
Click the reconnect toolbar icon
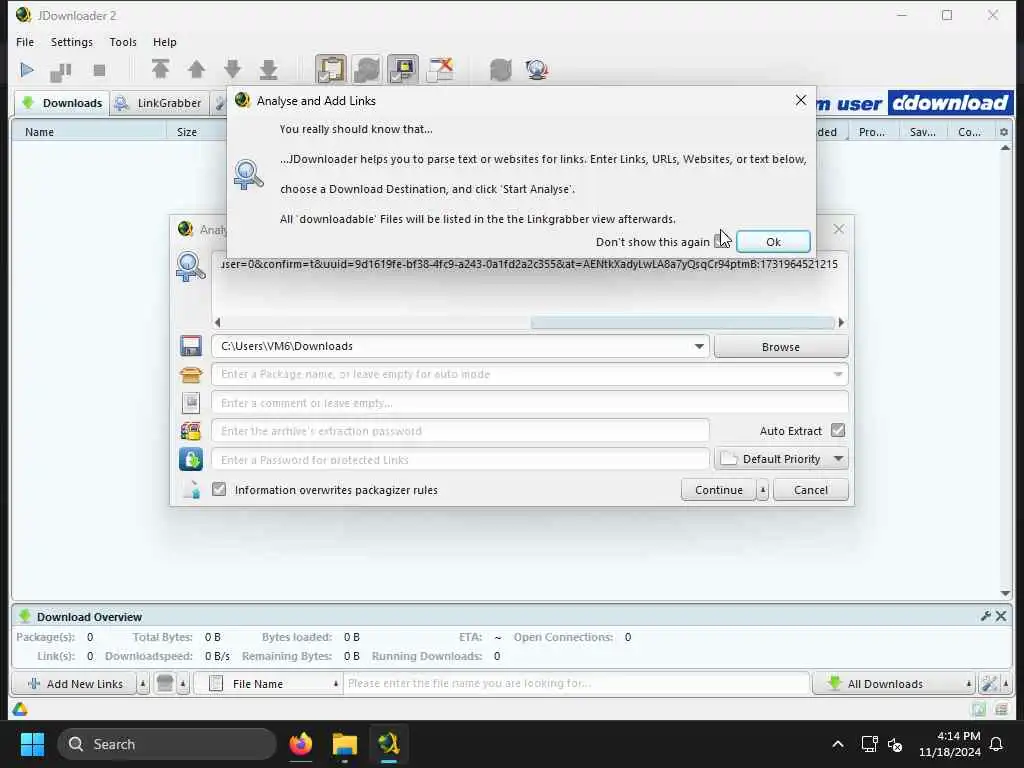(501, 69)
